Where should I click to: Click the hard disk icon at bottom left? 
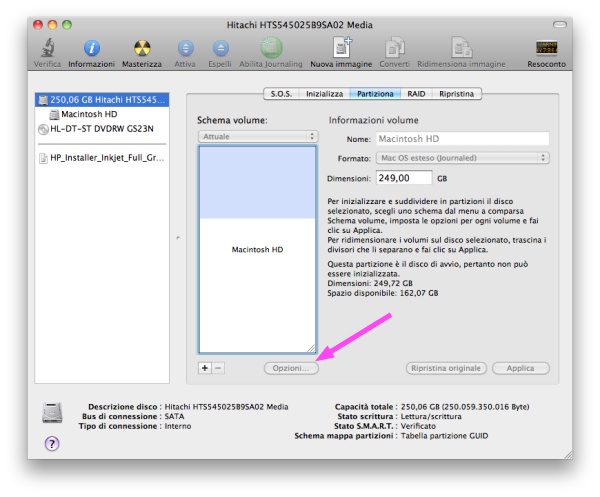(x=52, y=412)
